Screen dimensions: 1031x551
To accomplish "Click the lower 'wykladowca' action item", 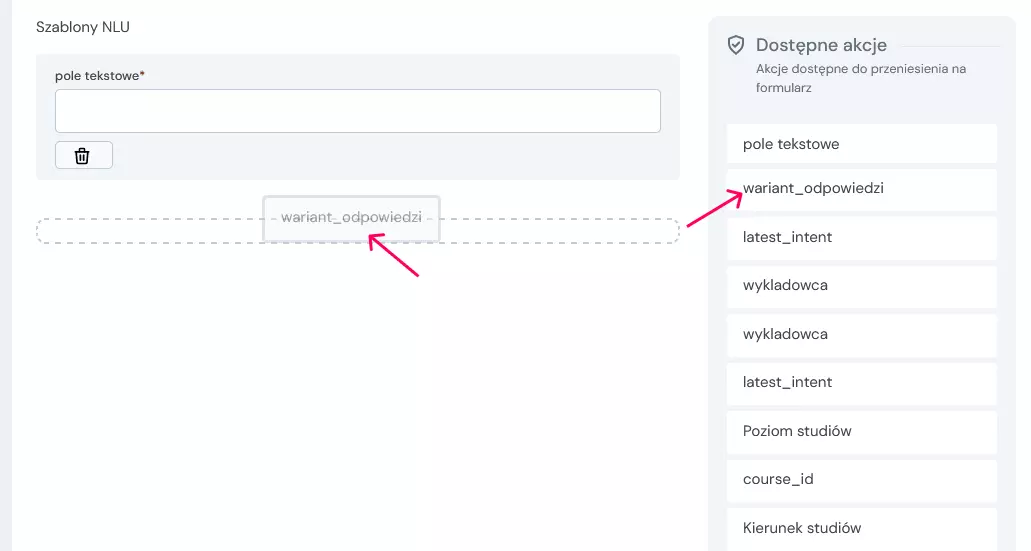I will click(861, 334).
